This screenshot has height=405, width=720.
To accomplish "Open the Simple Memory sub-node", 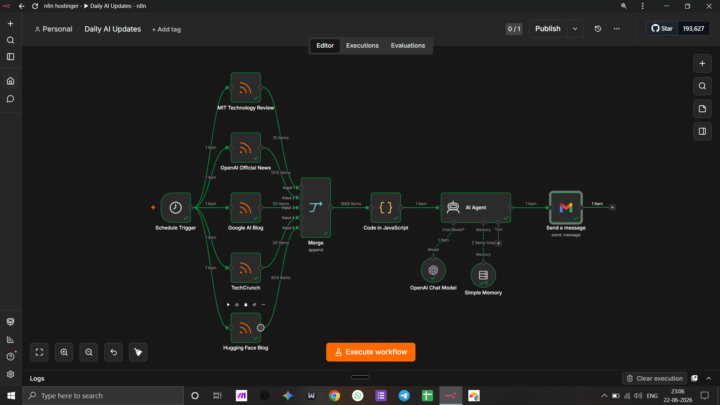I will [483, 275].
